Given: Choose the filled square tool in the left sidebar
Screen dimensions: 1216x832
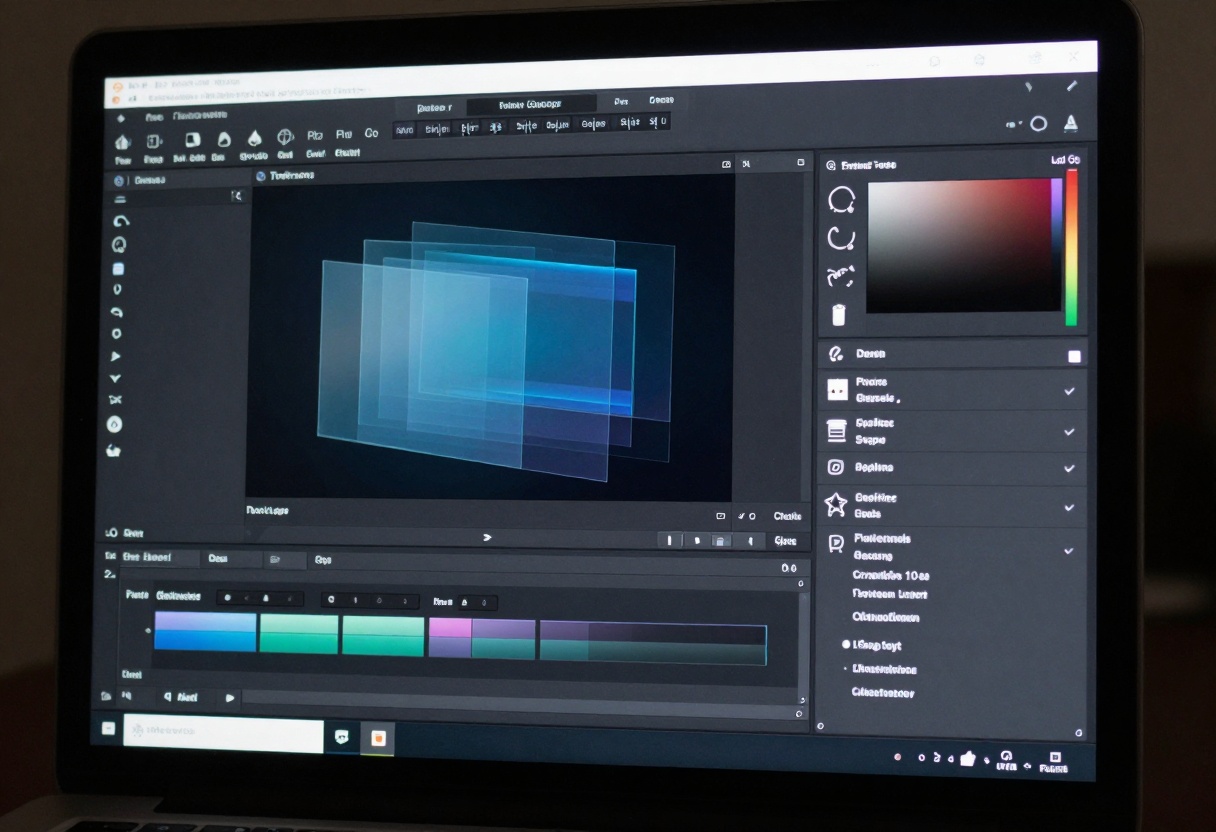Looking at the screenshot, I should [118, 269].
